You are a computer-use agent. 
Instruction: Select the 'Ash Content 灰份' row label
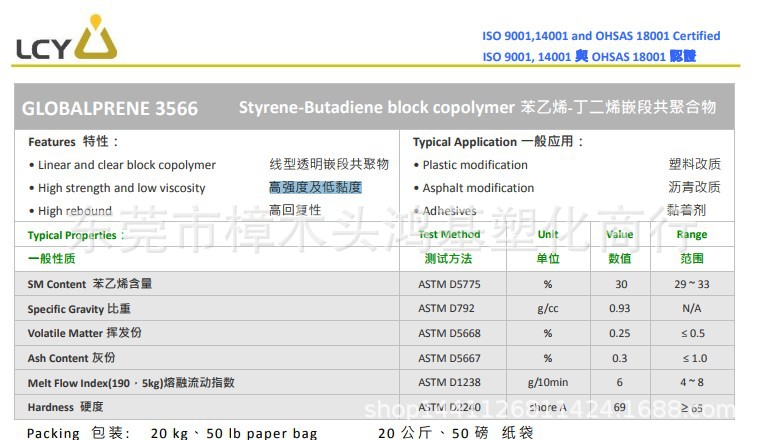pyautogui.click(x=71, y=358)
